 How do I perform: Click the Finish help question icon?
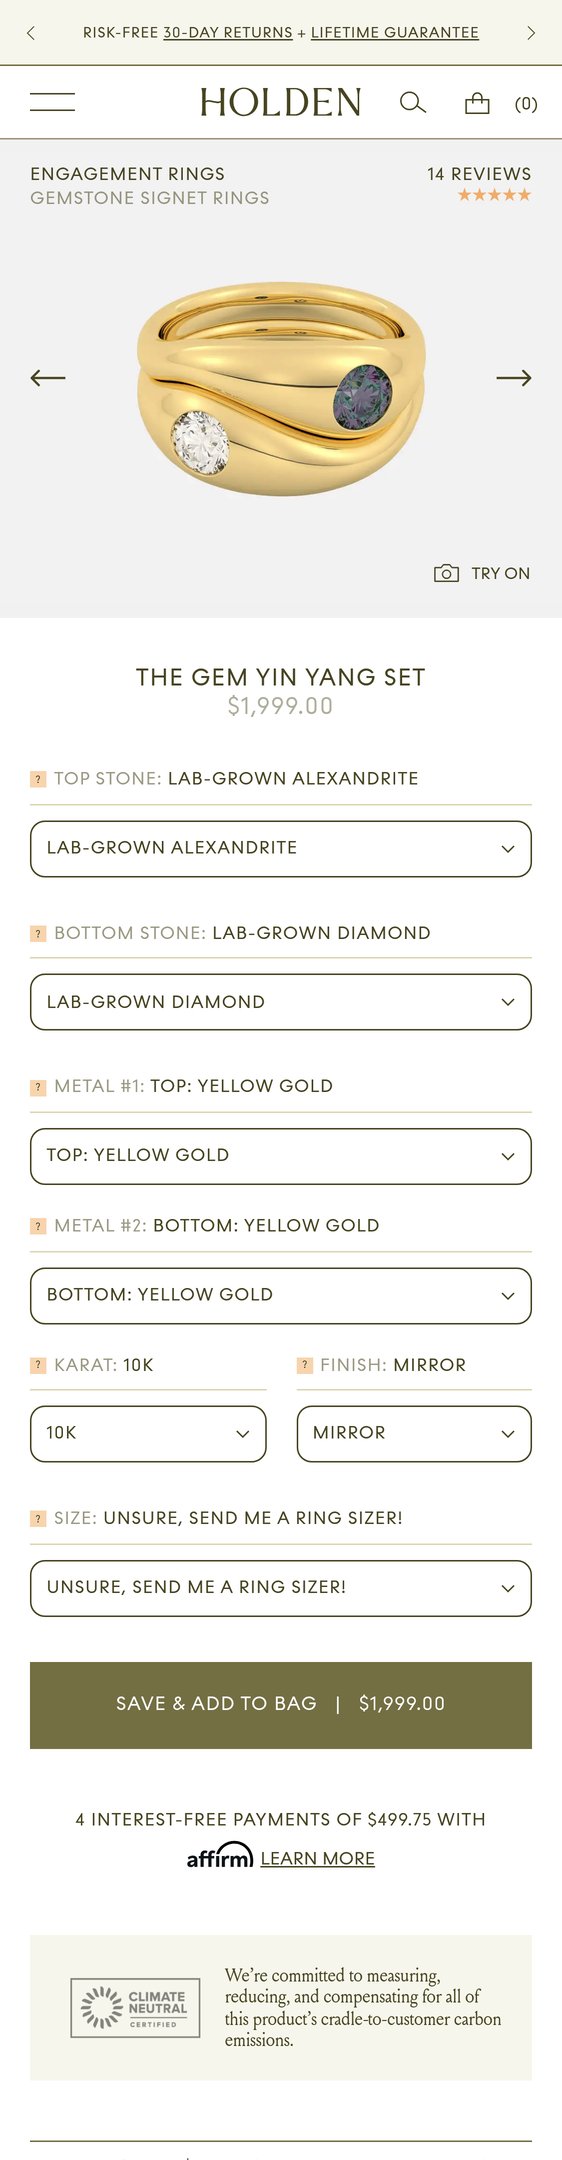[304, 1365]
